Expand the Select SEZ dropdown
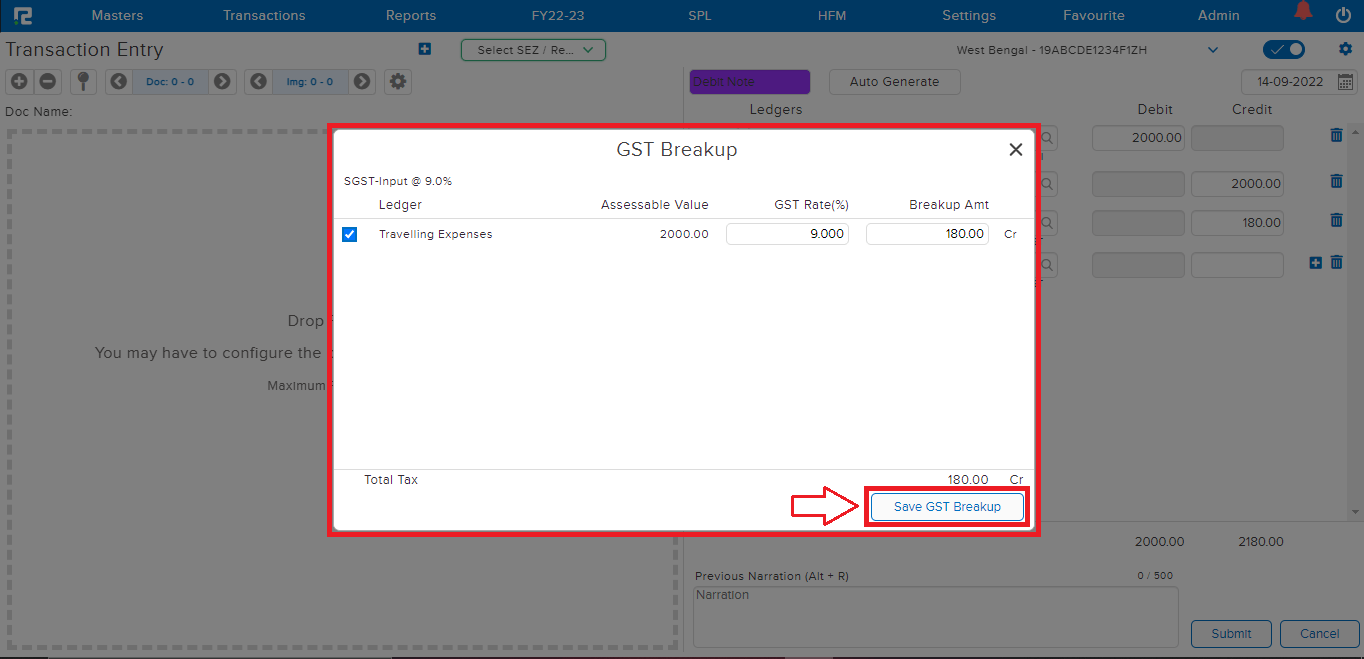 click(x=533, y=50)
